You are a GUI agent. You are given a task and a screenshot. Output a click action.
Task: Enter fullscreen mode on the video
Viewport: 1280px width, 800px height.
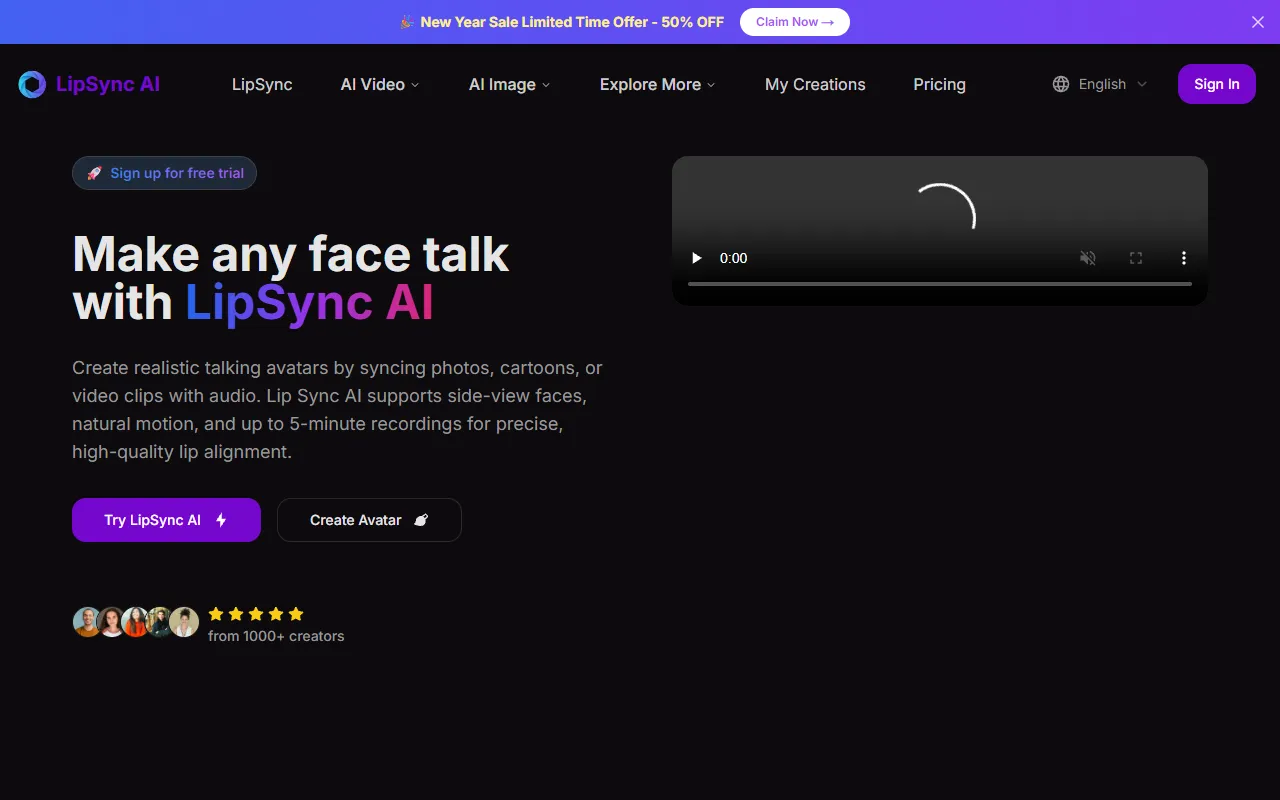pos(1136,258)
